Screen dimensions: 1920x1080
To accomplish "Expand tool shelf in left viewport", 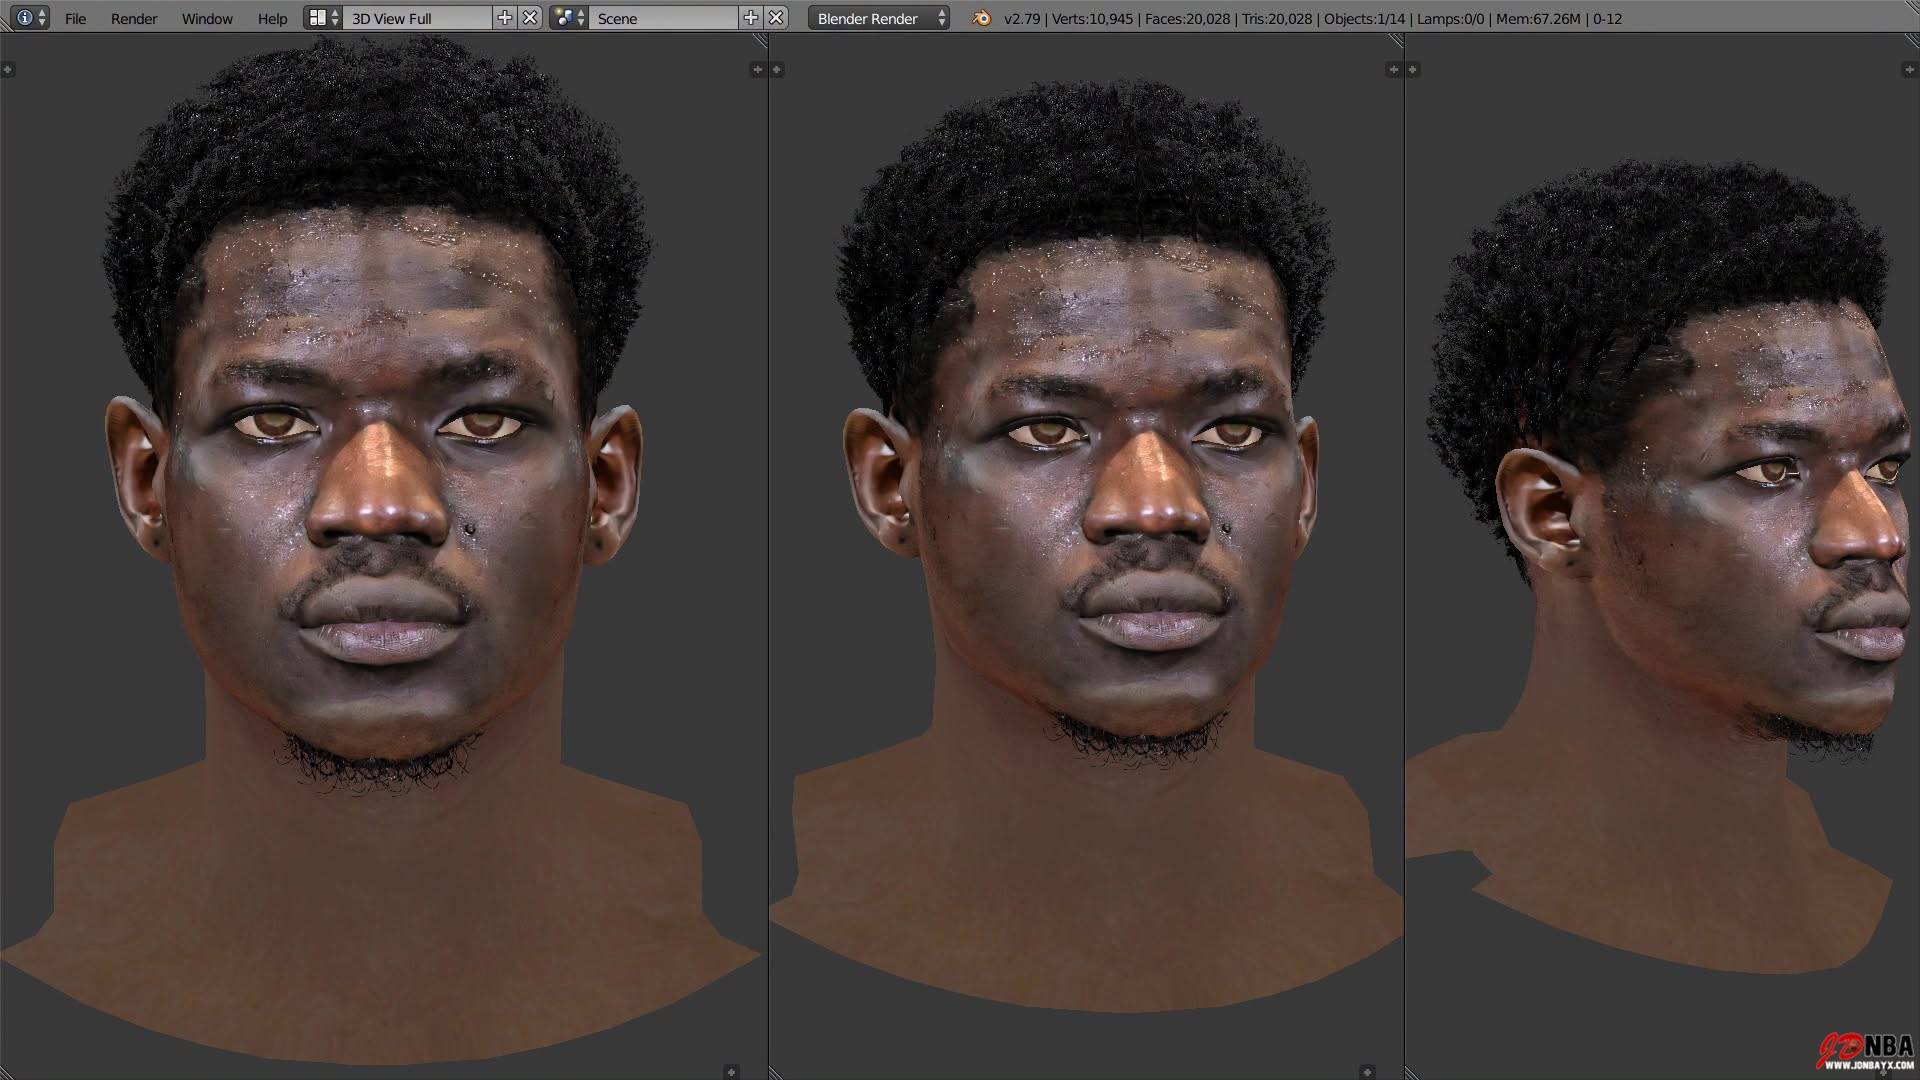I will [x=8, y=69].
